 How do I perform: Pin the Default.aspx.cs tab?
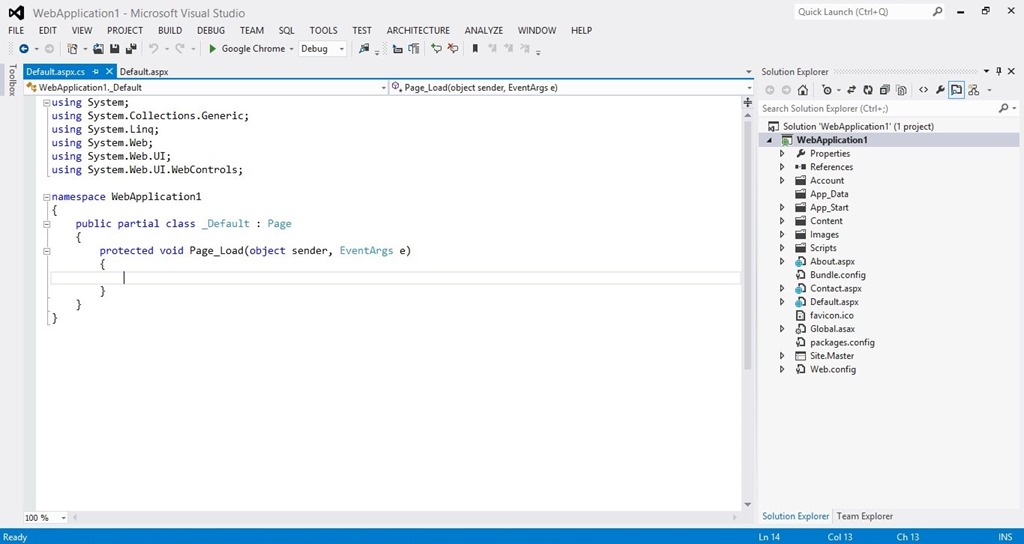coord(96,72)
